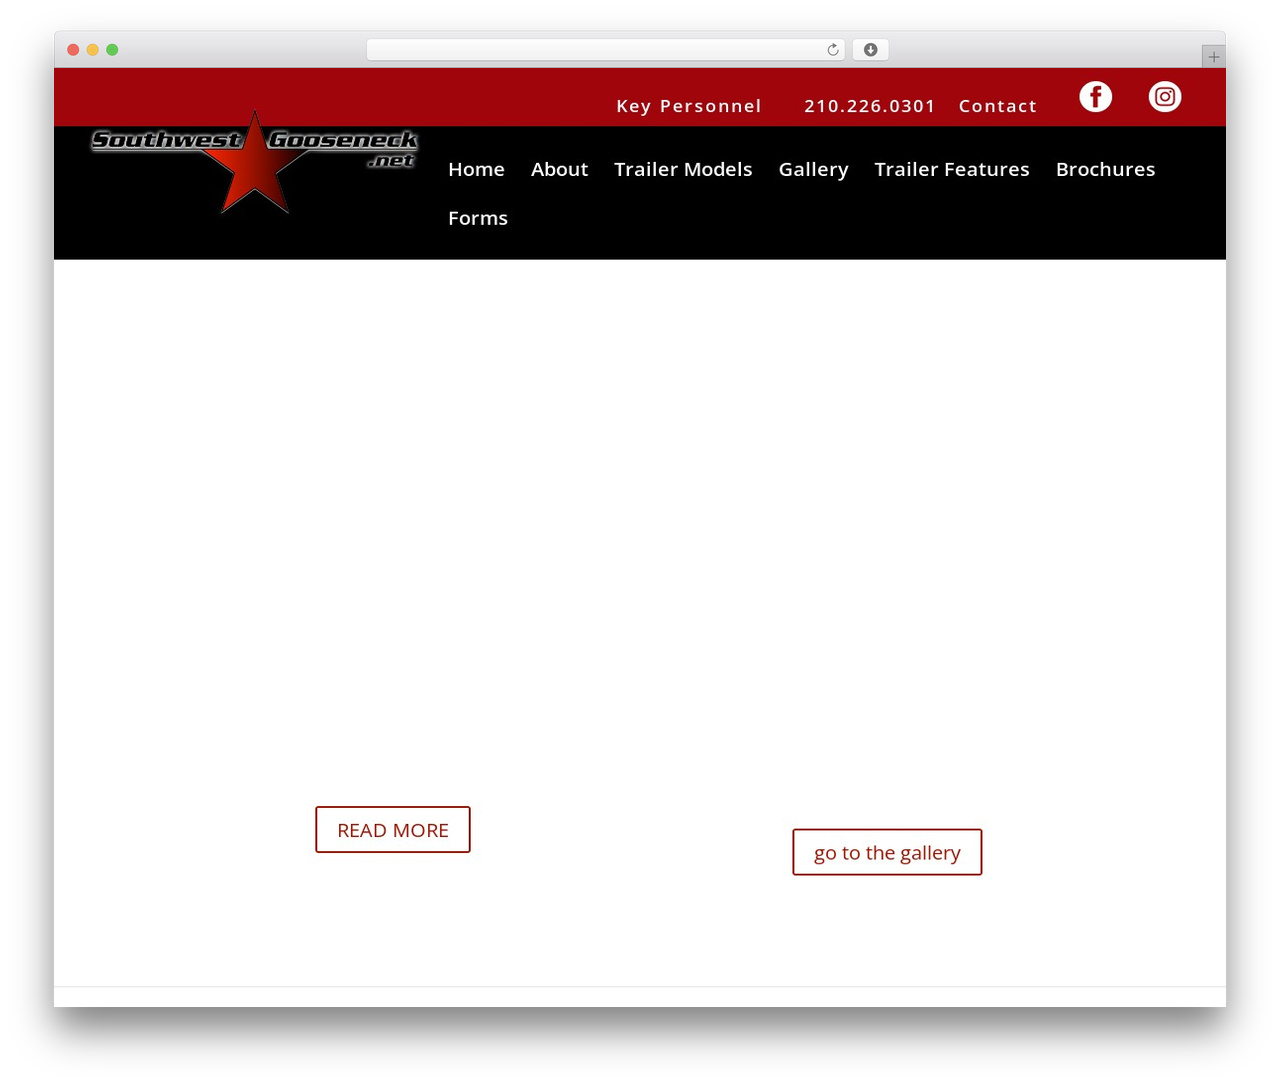The width and height of the screenshot is (1280, 1084).
Task: Open Trailer Features in the navigation
Action: 952,170
